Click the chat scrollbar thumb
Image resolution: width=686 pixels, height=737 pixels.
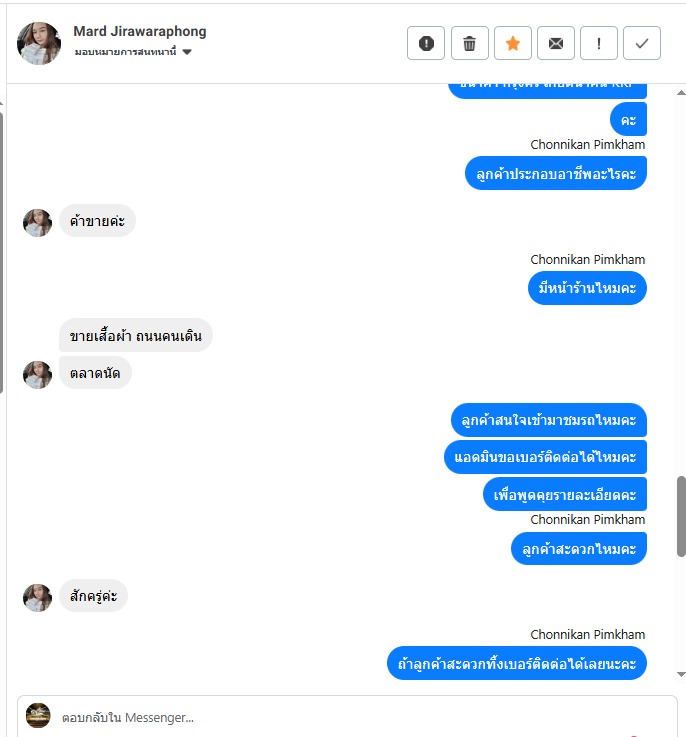(681, 516)
